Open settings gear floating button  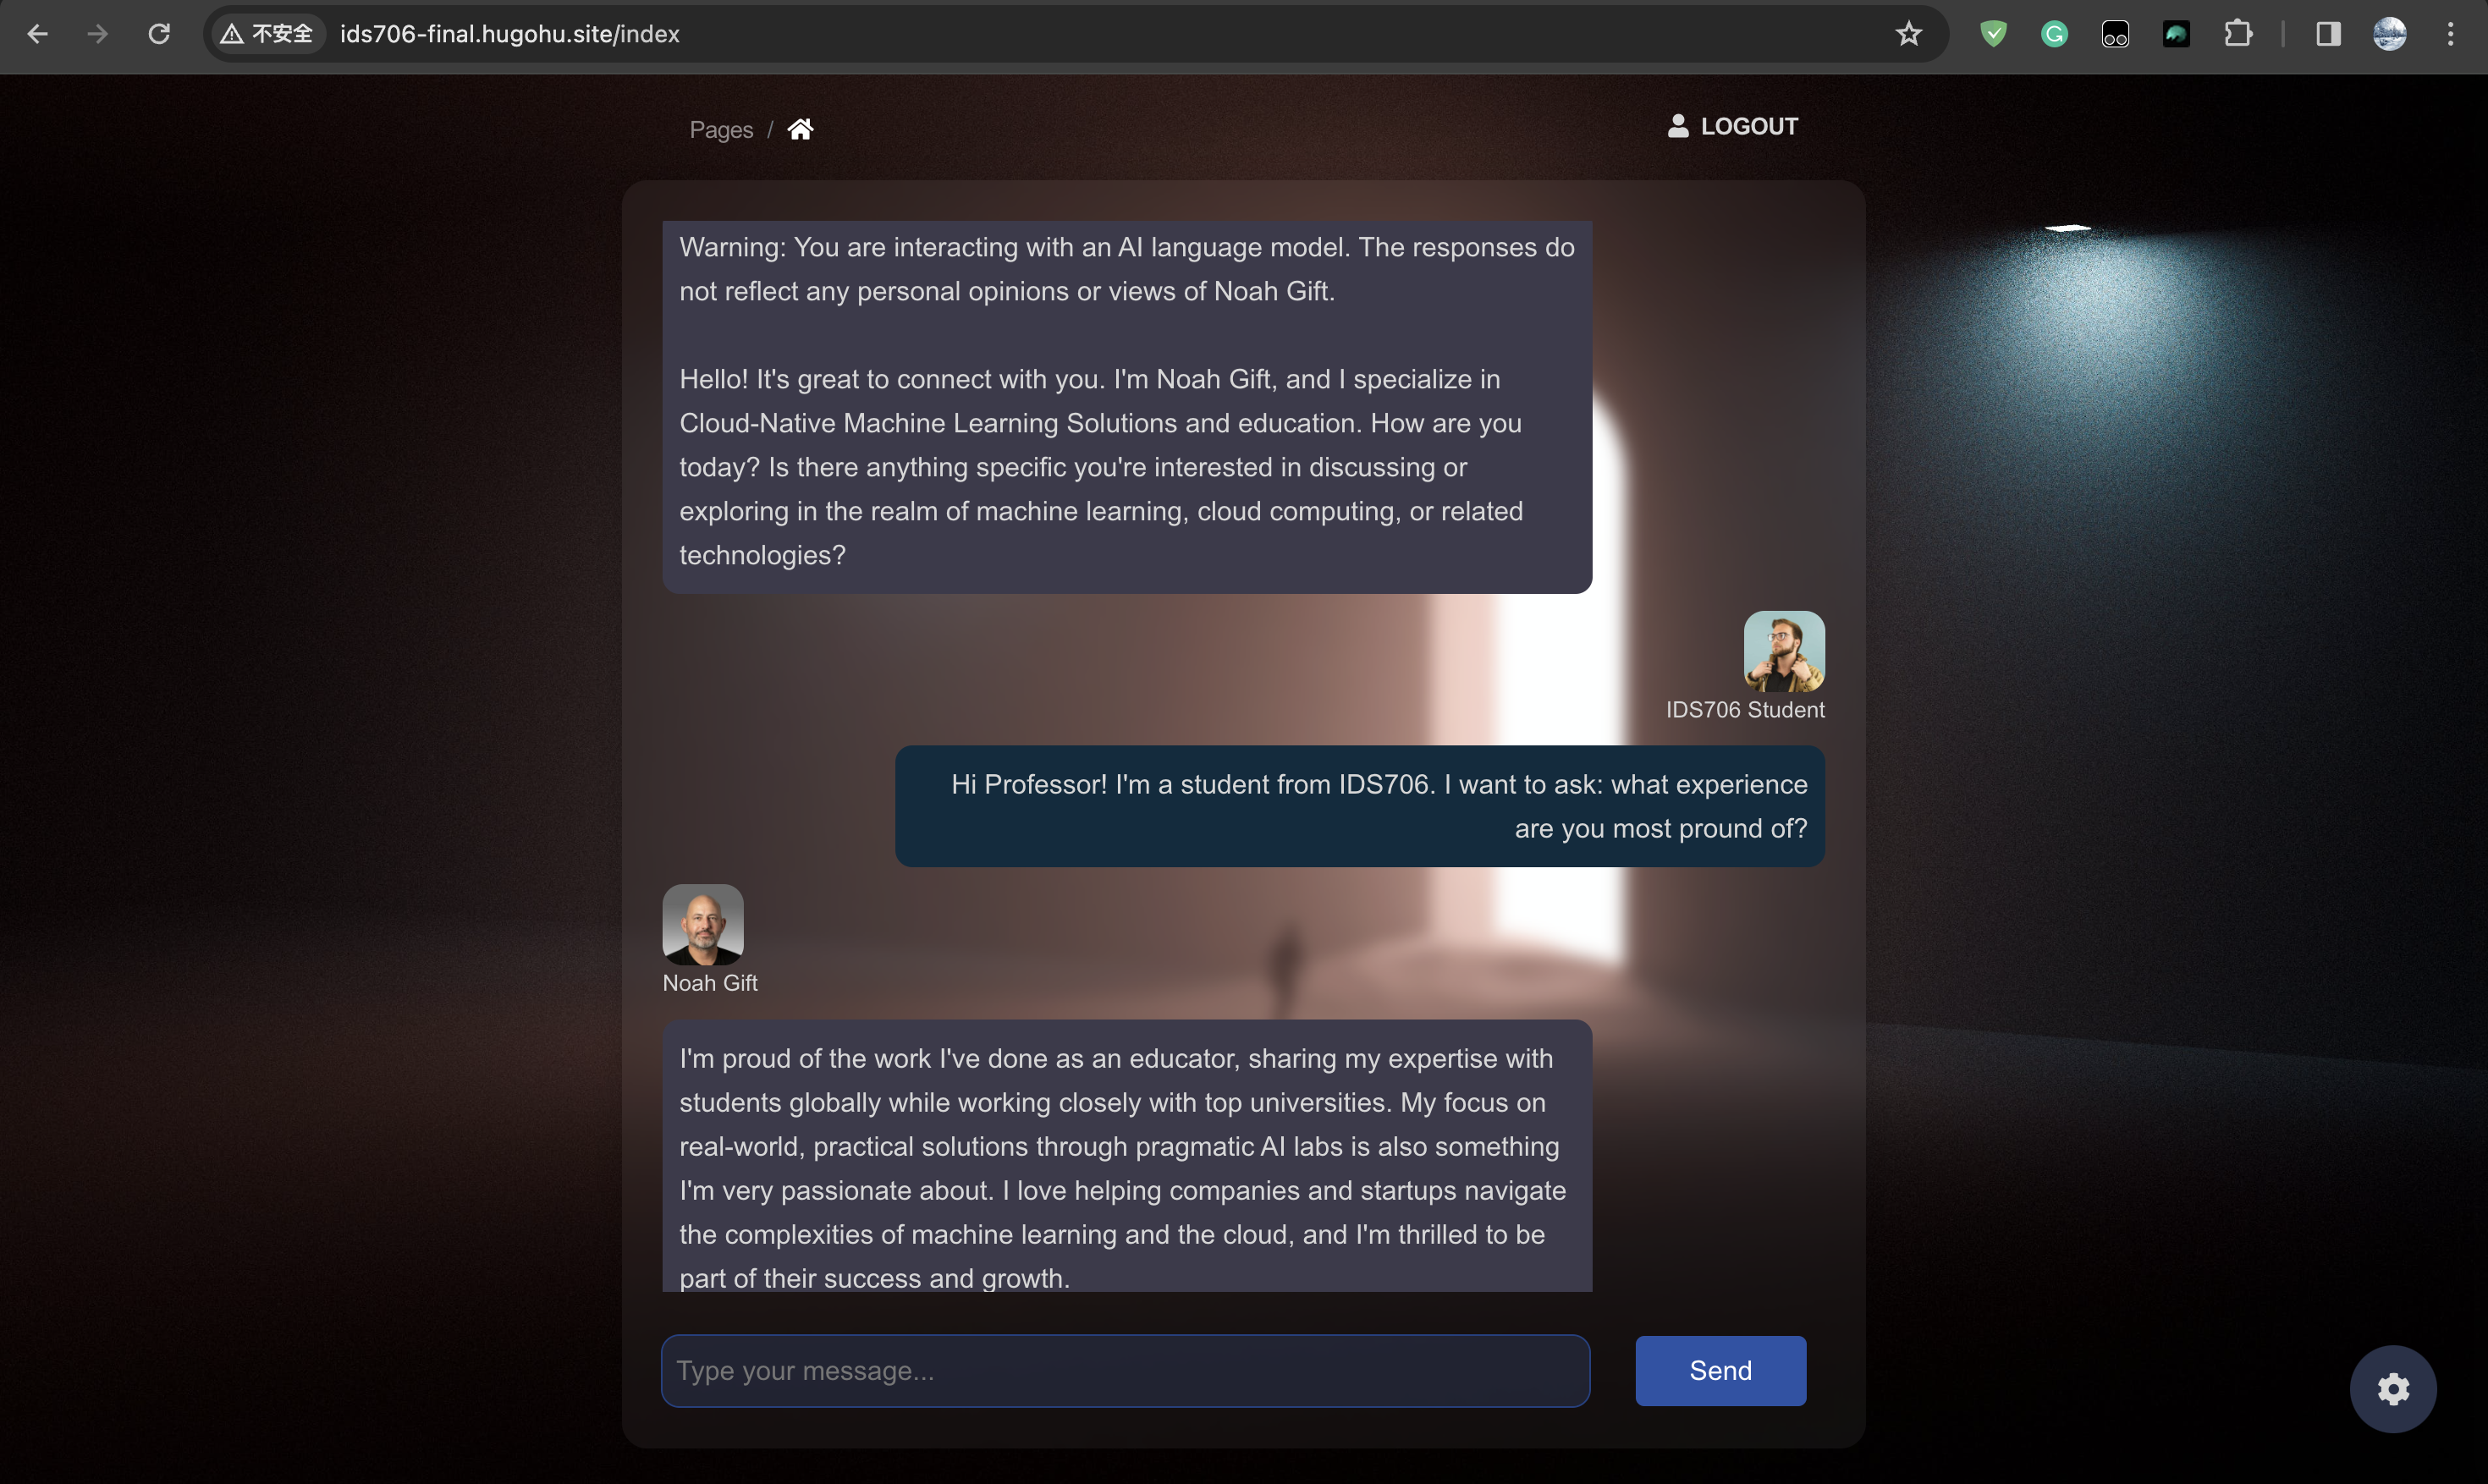[2392, 1389]
